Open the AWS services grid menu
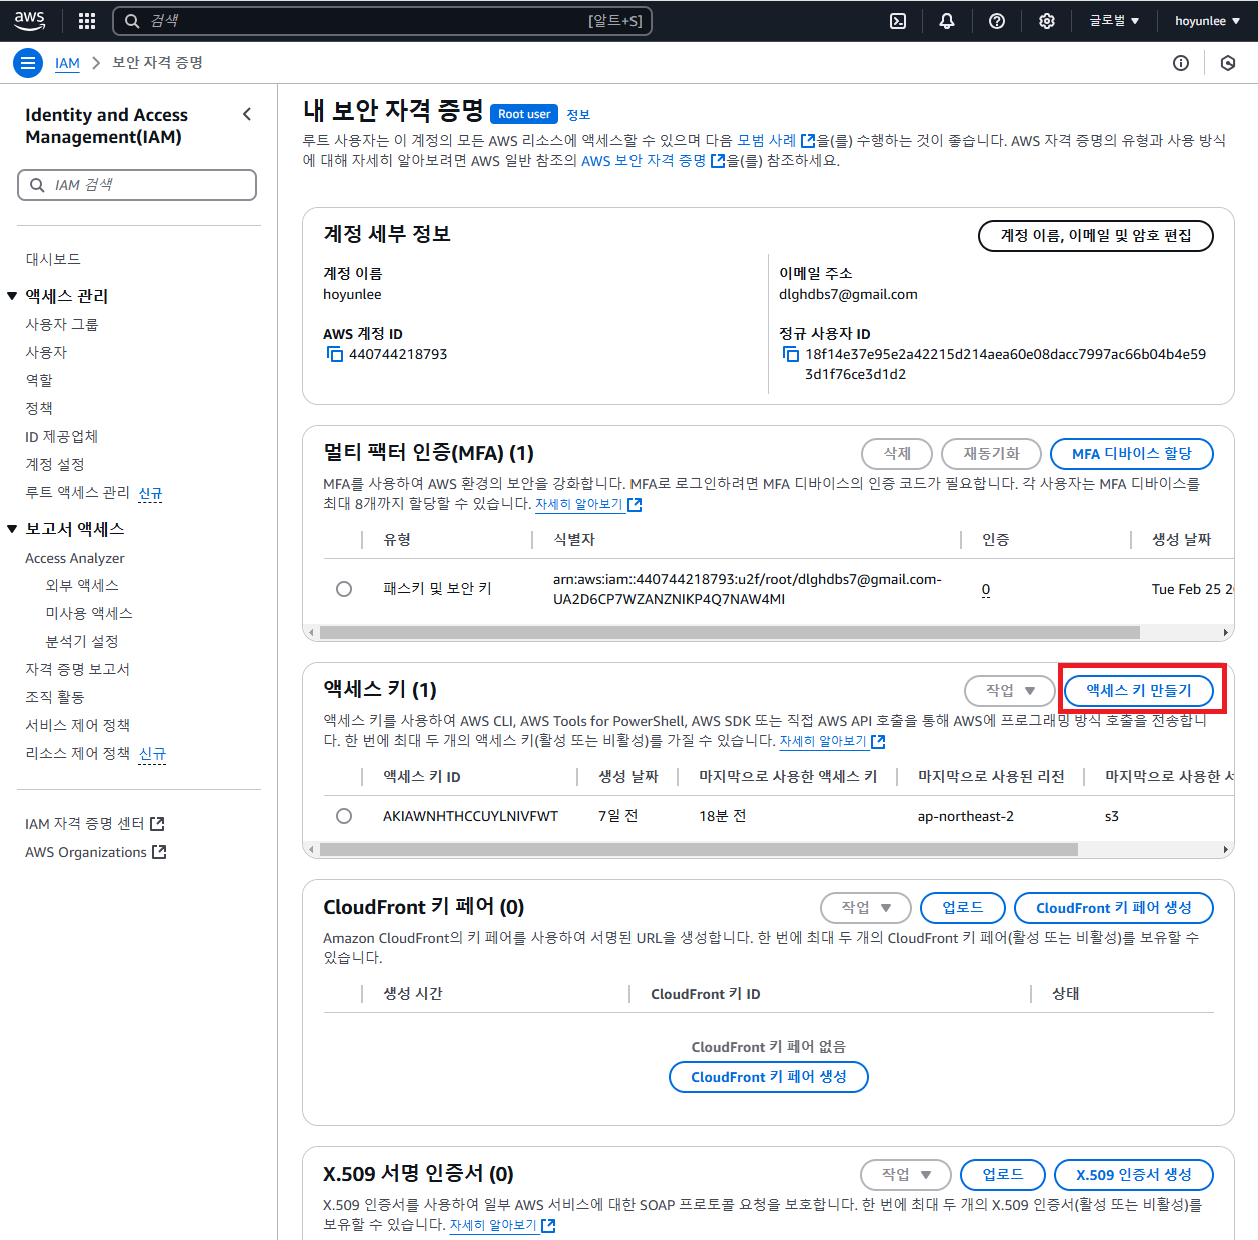The height and width of the screenshot is (1240, 1258). point(87,21)
